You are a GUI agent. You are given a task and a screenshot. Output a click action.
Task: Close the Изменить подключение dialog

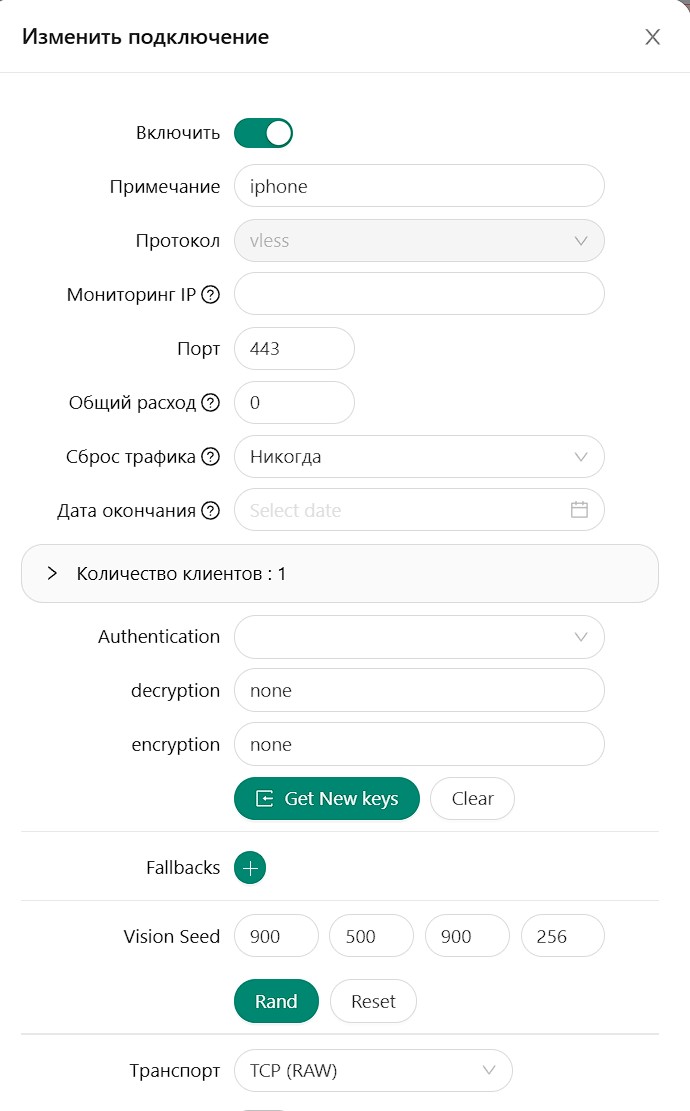tap(653, 36)
